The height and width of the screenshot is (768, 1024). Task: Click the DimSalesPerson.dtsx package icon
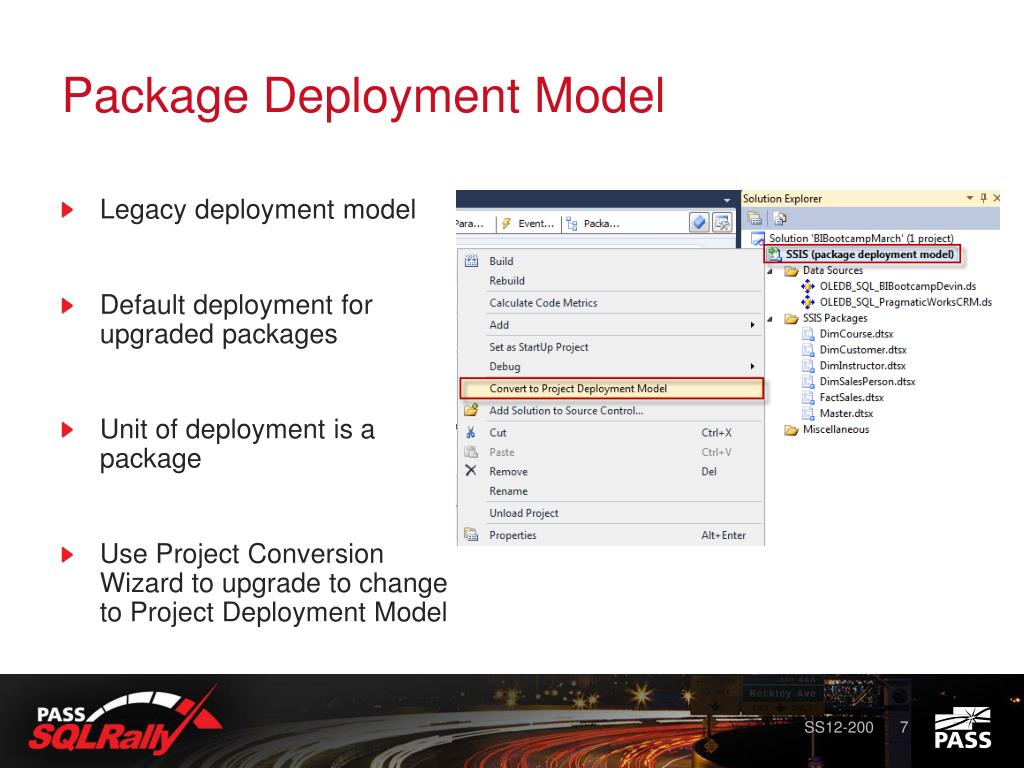click(808, 381)
